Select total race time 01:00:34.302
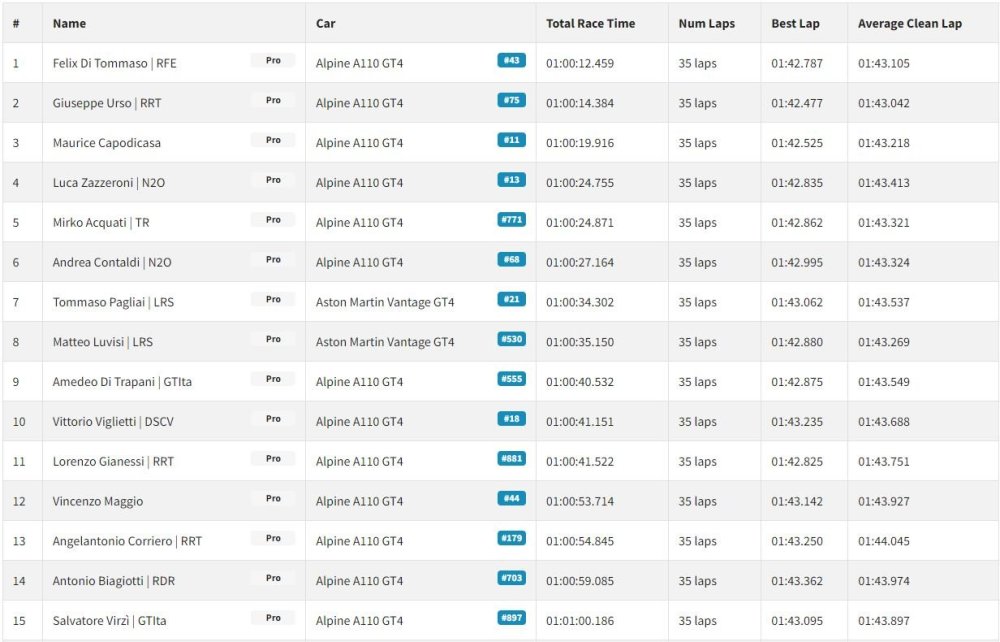This screenshot has width=1000, height=642. click(x=580, y=302)
